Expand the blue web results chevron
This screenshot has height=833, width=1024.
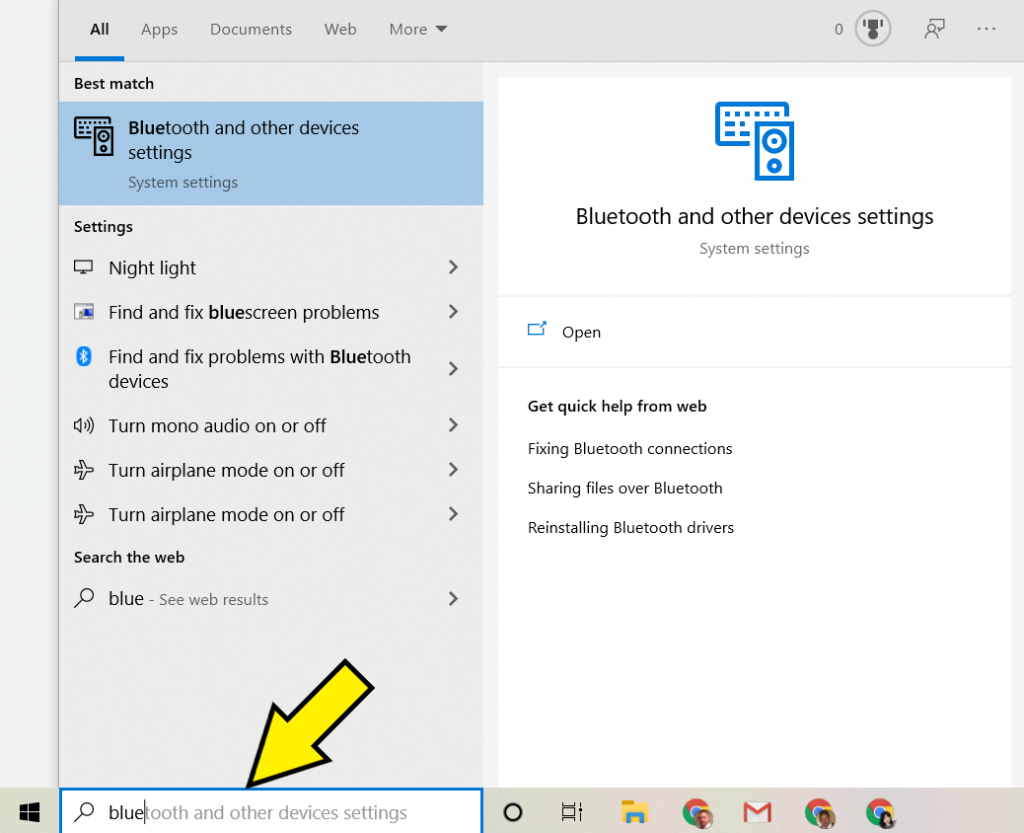tap(453, 599)
